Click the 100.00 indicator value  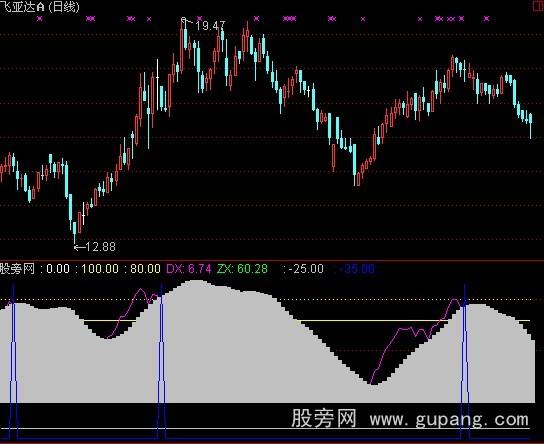pos(100,268)
